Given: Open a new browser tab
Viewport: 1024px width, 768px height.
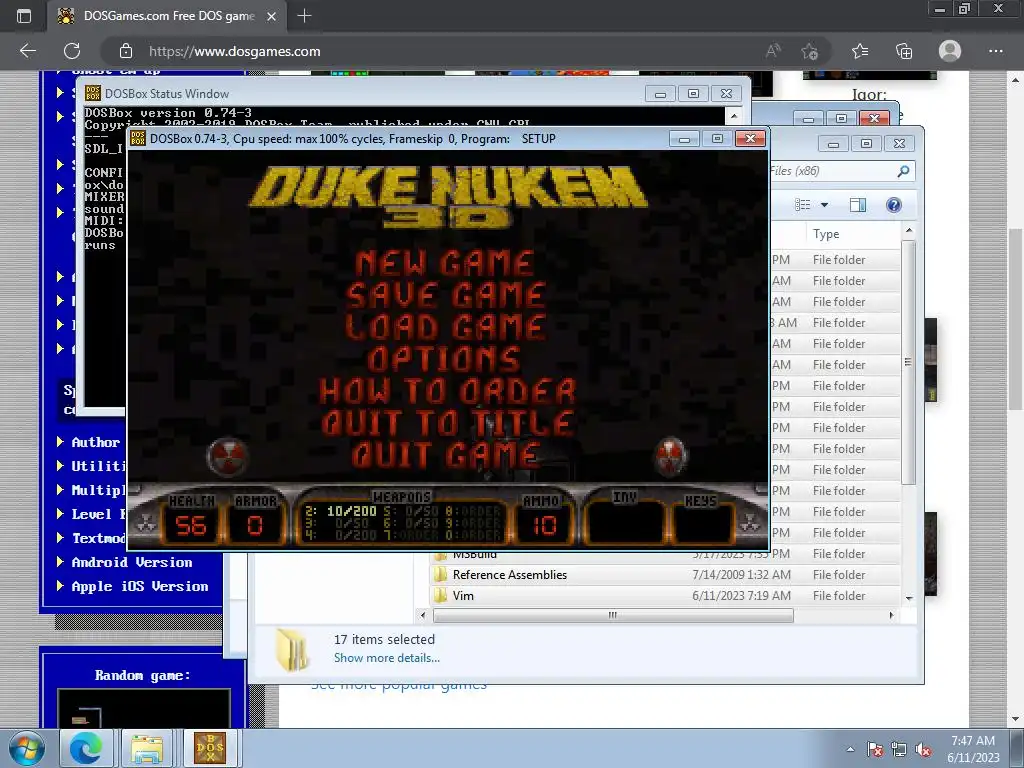Looking at the screenshot, I should pos(304,16).
